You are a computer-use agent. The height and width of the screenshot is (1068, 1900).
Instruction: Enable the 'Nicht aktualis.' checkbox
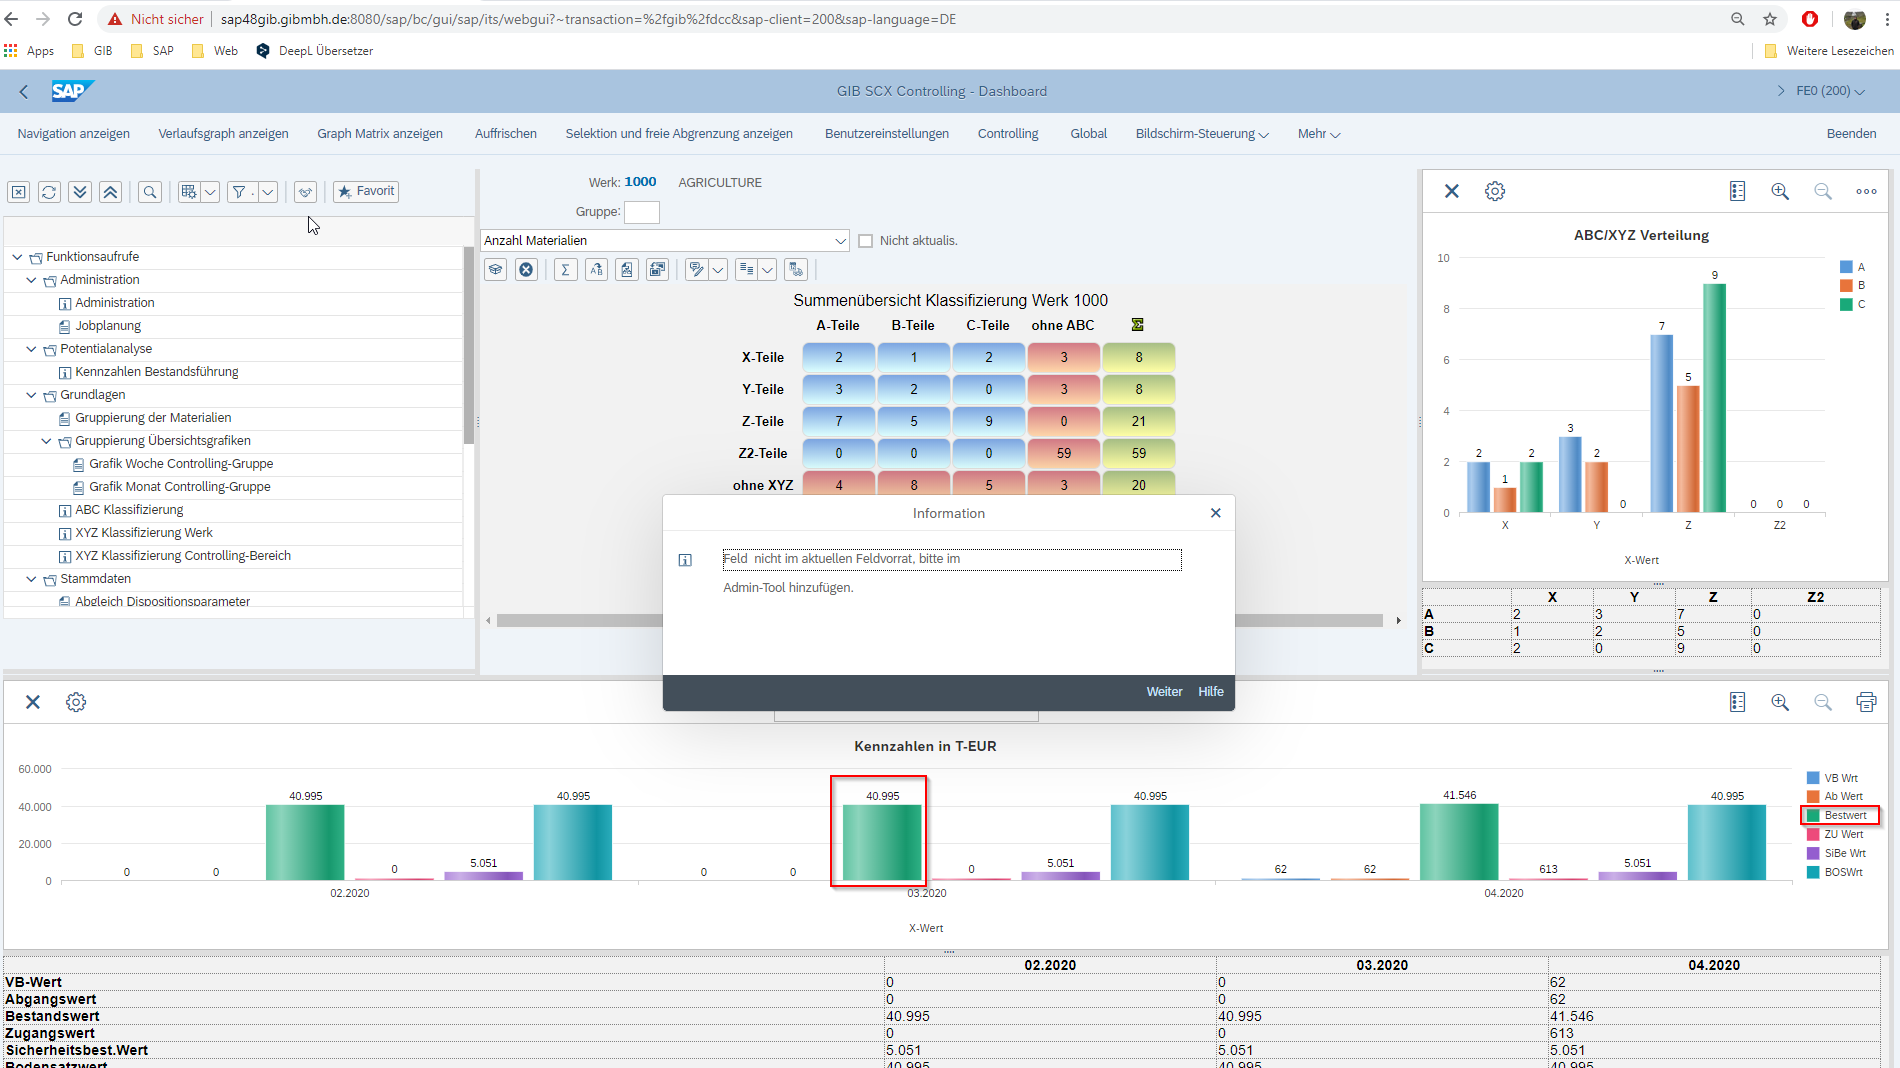[866, 241]
